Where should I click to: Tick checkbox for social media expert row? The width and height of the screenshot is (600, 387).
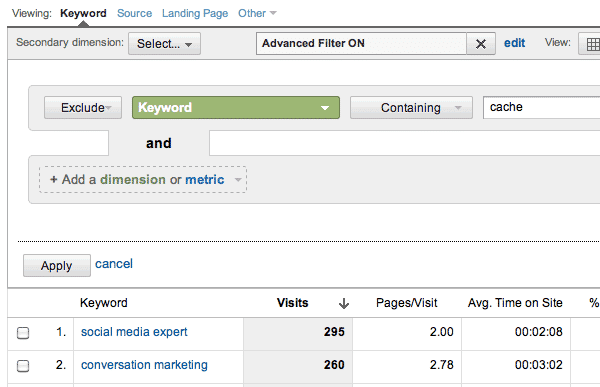[23, 333]
